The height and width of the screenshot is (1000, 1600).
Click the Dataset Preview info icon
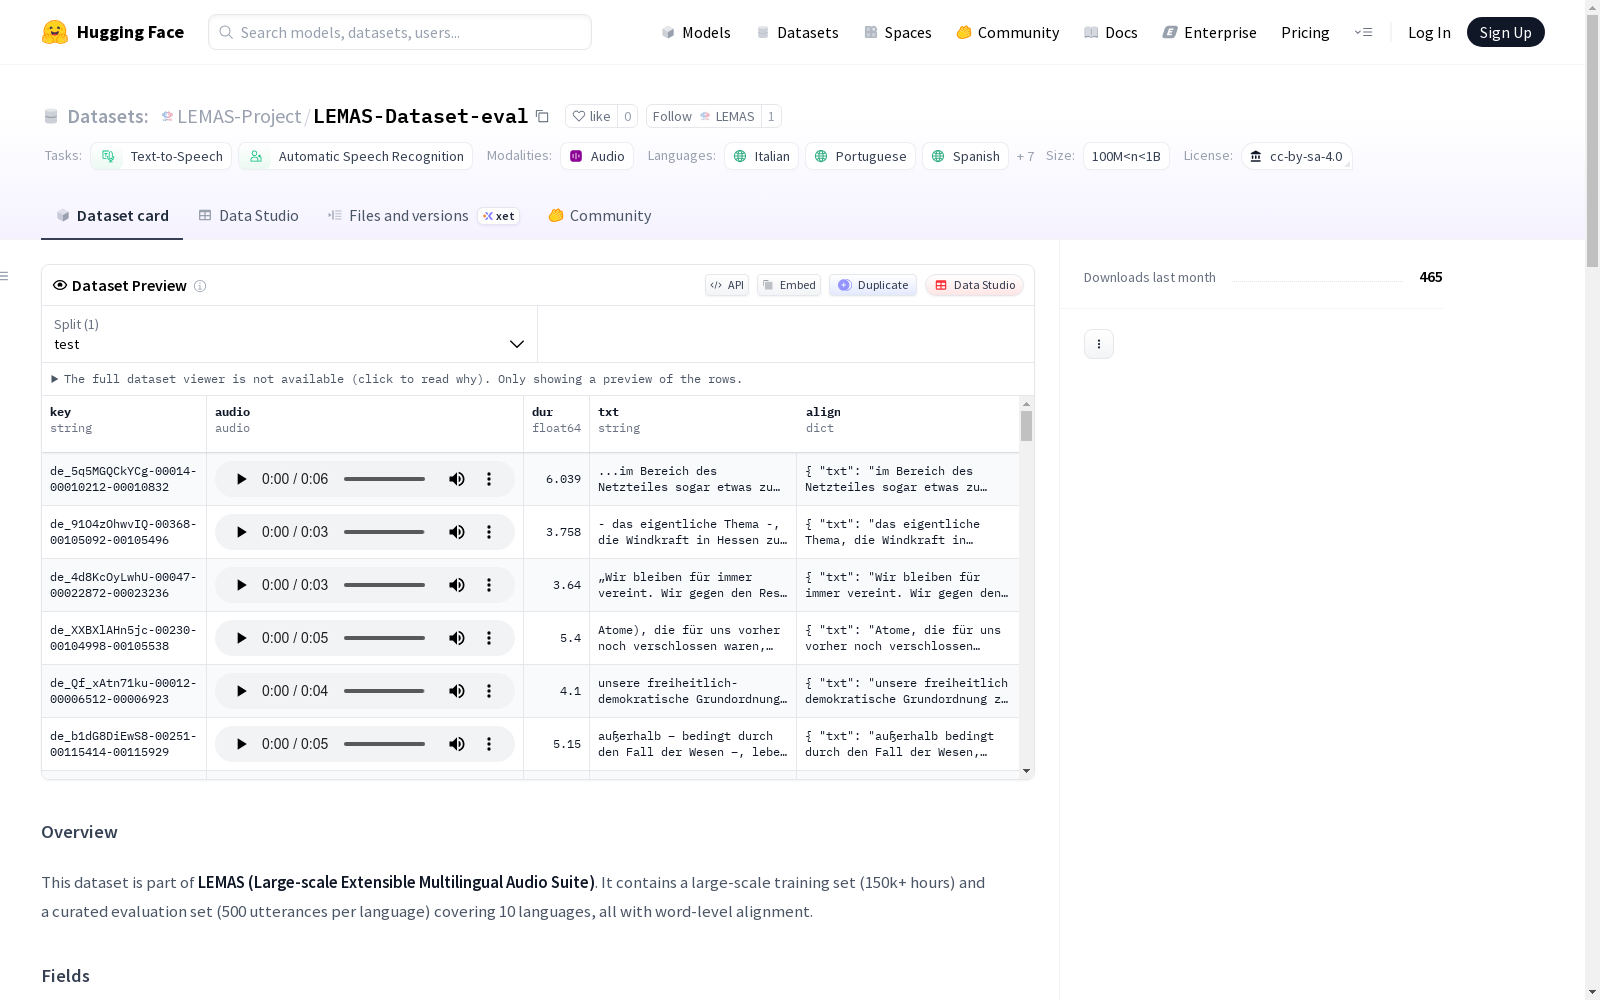pos(200,286)
